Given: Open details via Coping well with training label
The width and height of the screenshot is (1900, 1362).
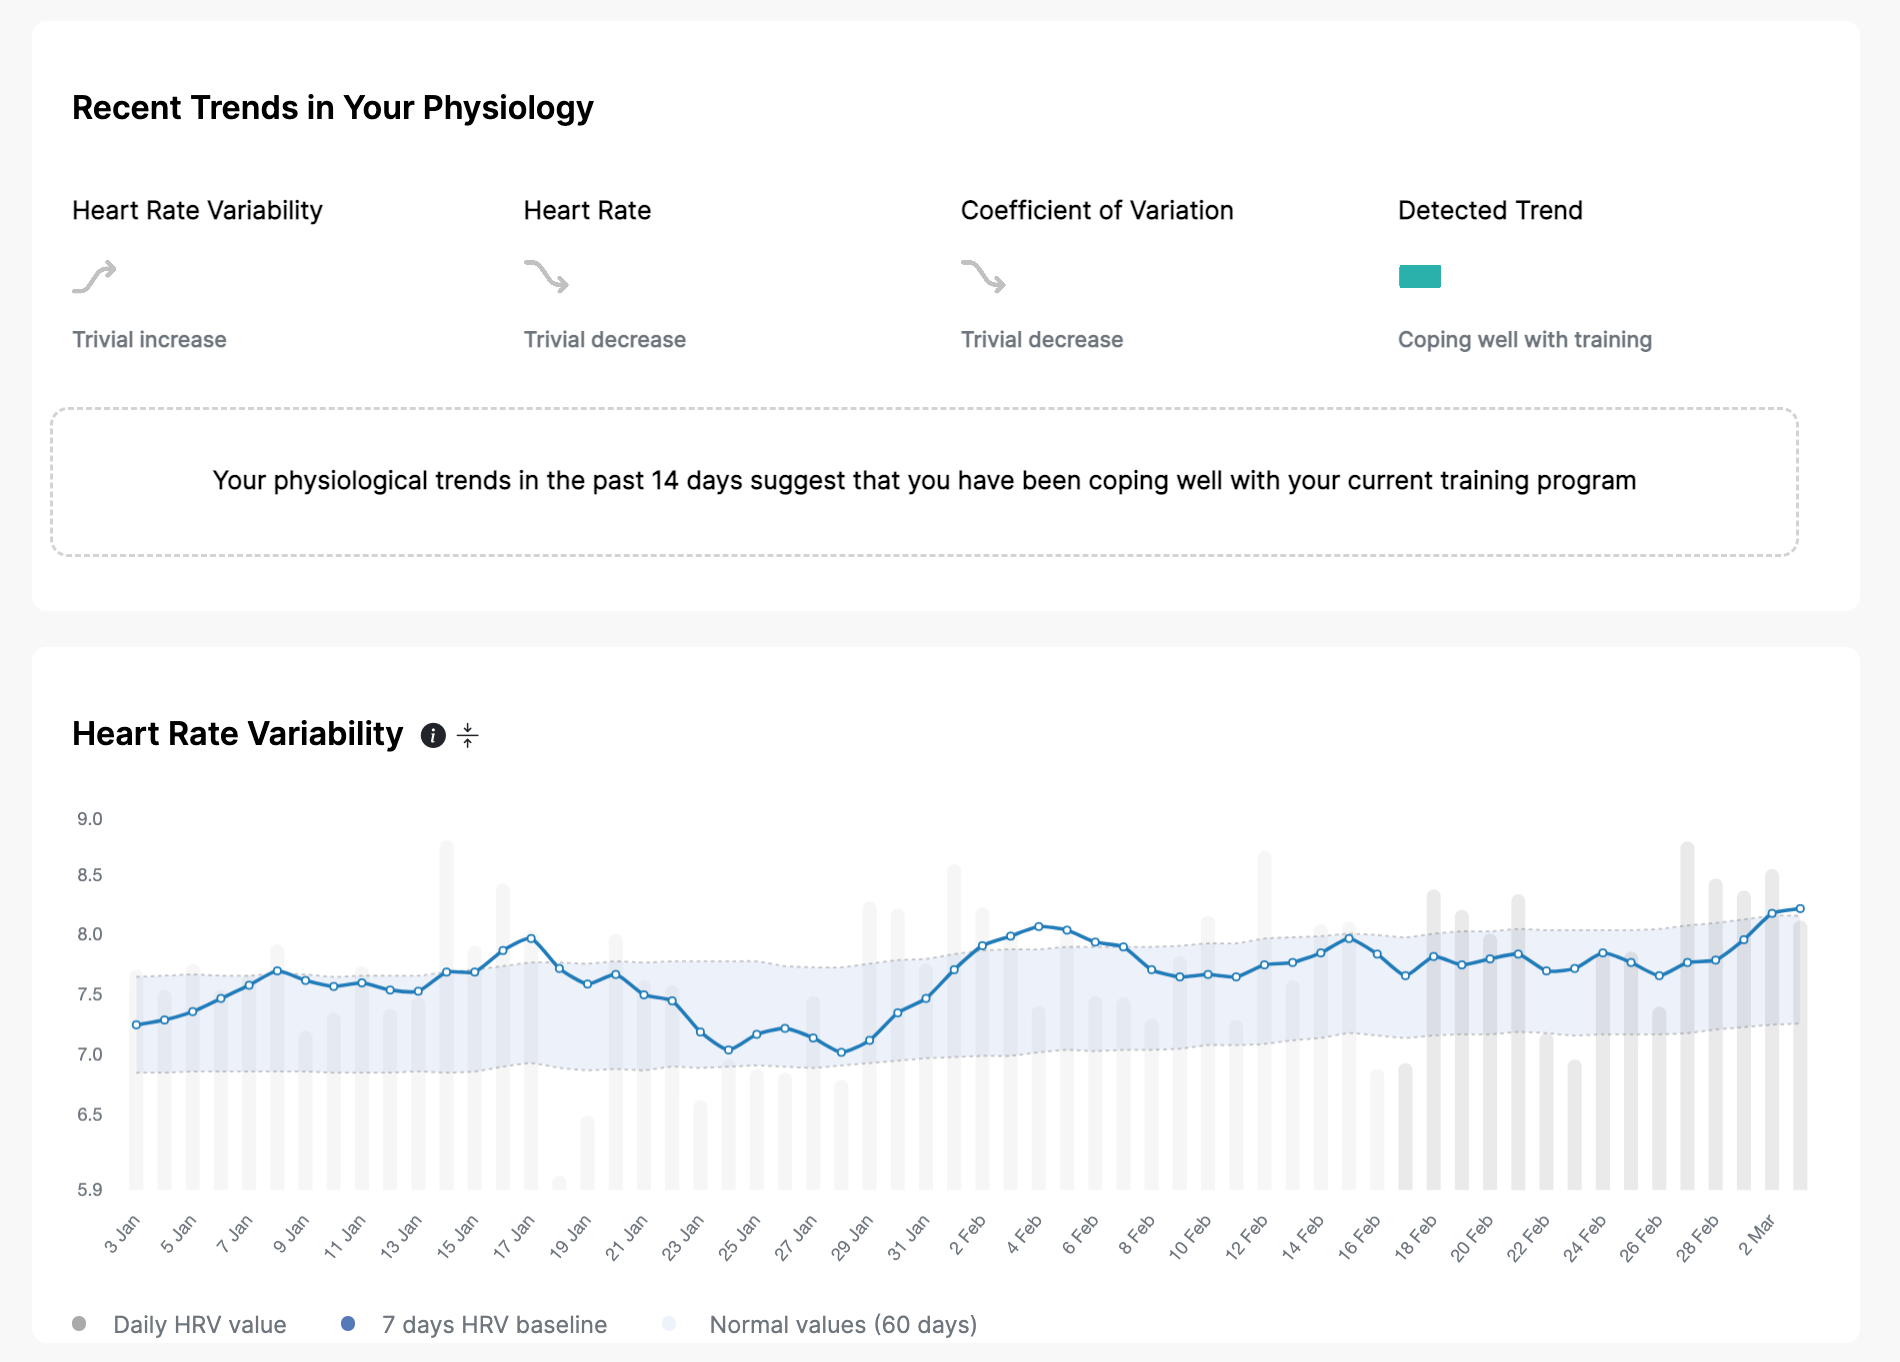Looking at the screenshot, I should [1525, 339].
